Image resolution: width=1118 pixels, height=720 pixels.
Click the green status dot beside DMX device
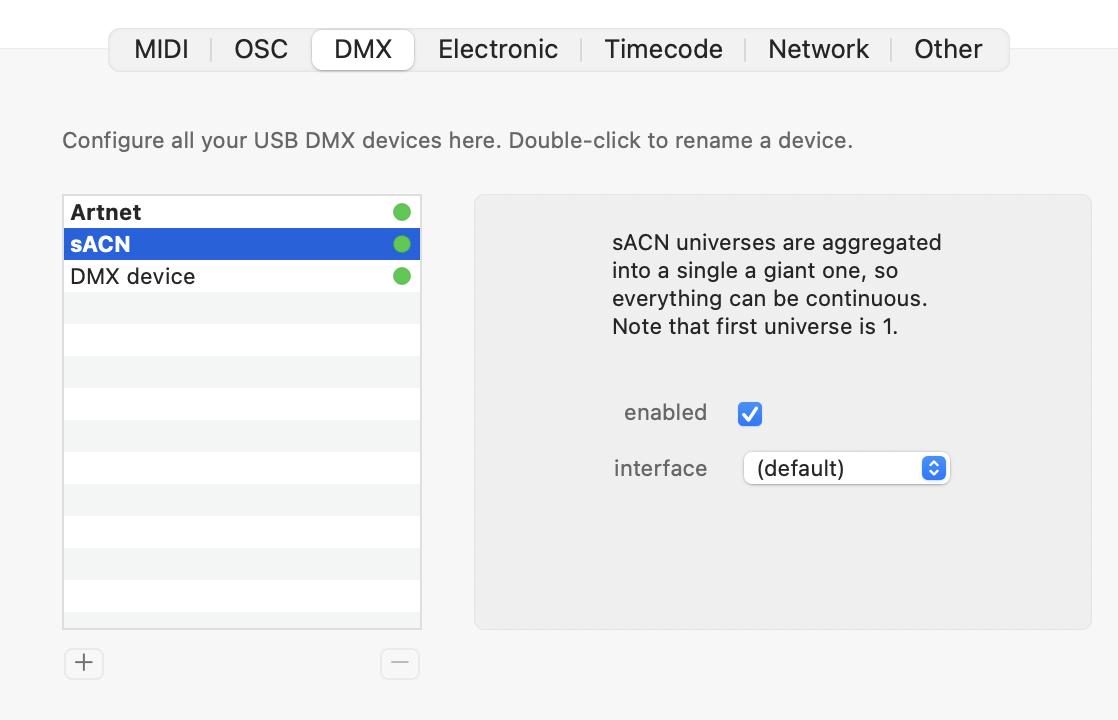(x=402, y=276)
